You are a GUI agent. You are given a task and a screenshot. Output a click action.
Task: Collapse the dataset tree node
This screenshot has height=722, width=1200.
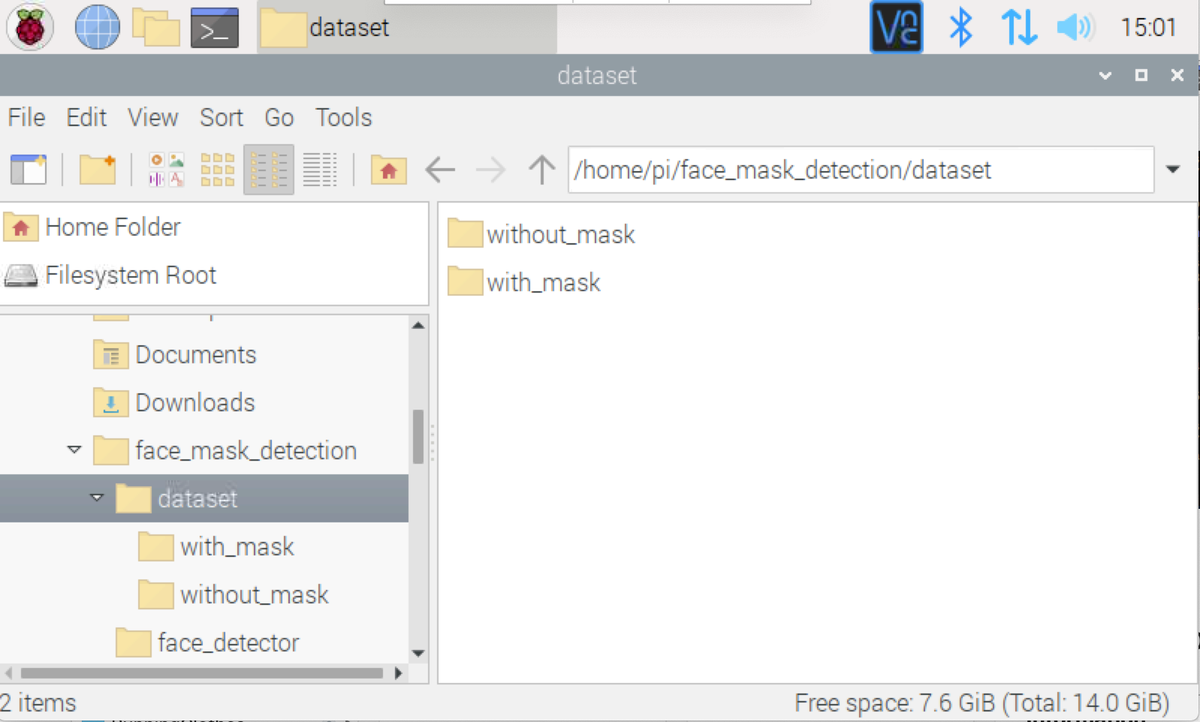coord(97,498)
